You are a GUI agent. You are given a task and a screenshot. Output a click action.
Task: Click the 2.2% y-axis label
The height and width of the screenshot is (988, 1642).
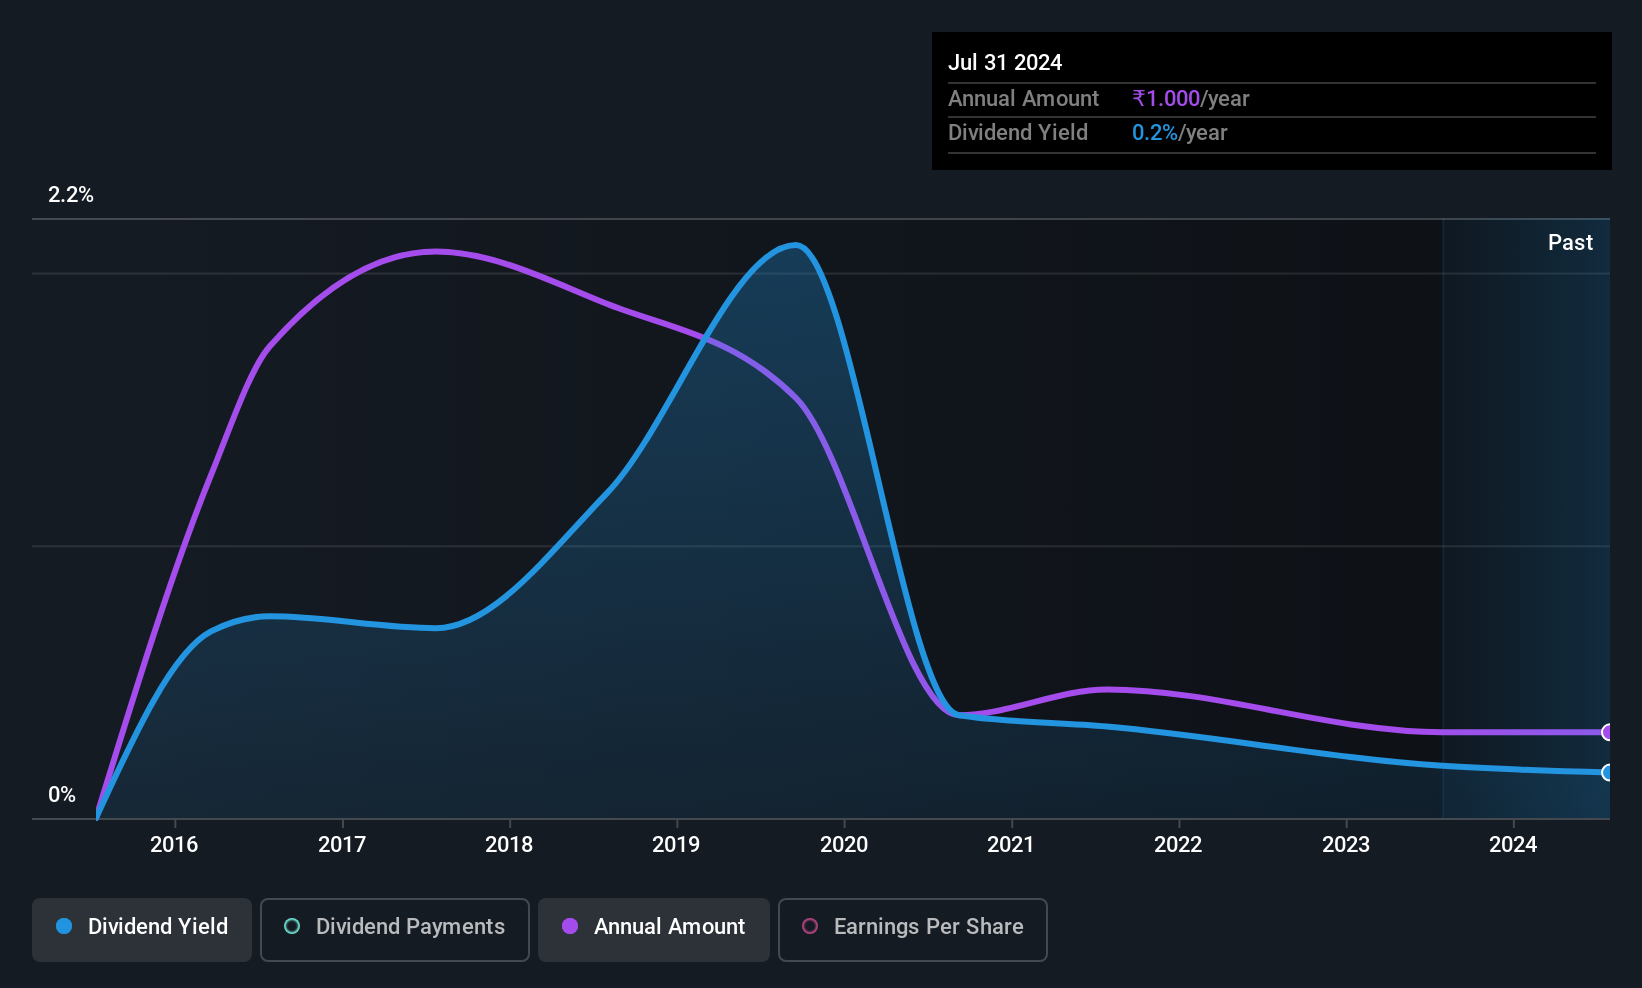coord(71,195)
